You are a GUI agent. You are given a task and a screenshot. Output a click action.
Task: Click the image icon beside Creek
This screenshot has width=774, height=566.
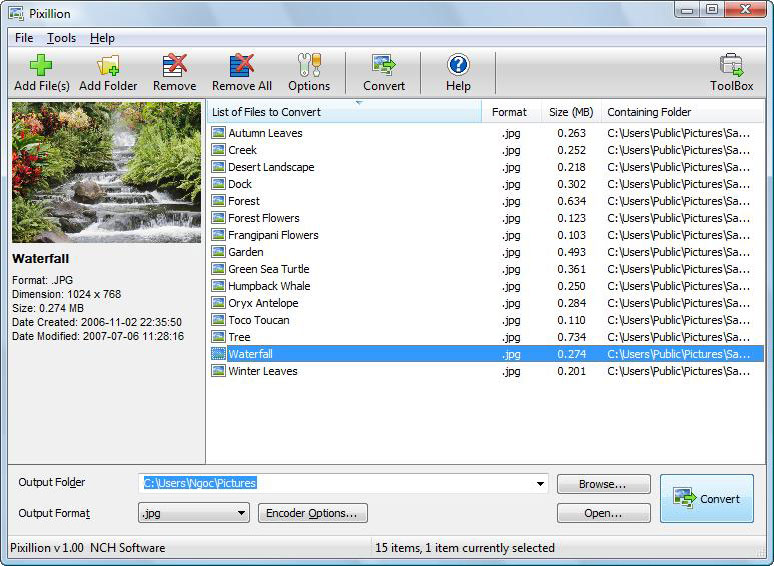[x=218, y=150]
